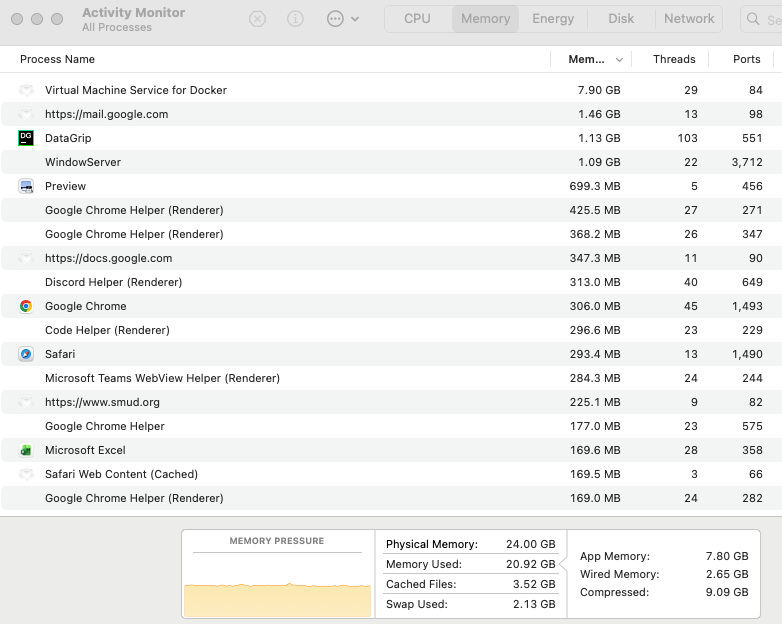Viewport: 782px width, 624px height.
Task: Click inside the search field
Action: click(762, 19)
